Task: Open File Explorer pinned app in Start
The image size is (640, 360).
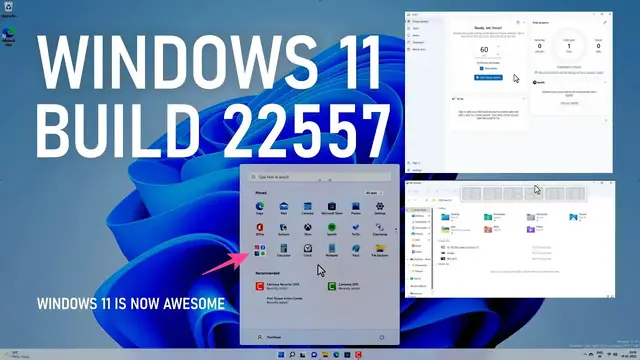Action: (380, 250)
